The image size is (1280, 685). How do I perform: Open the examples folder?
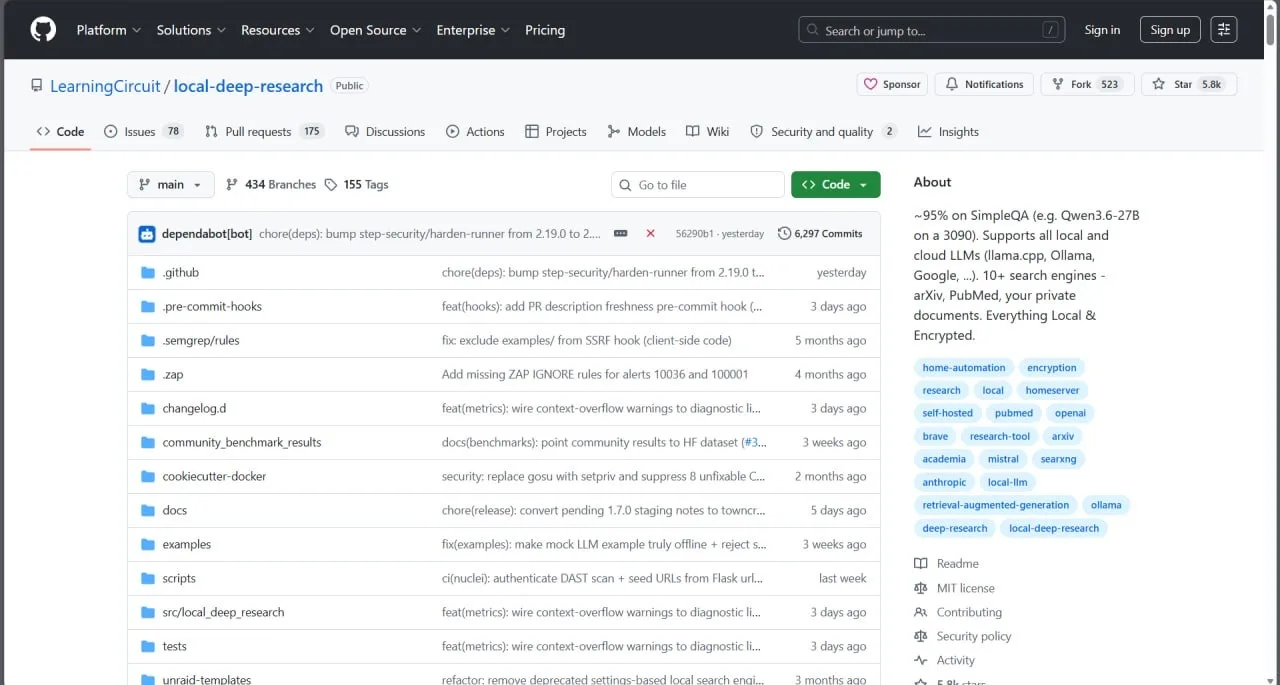[x=187, y=544]
